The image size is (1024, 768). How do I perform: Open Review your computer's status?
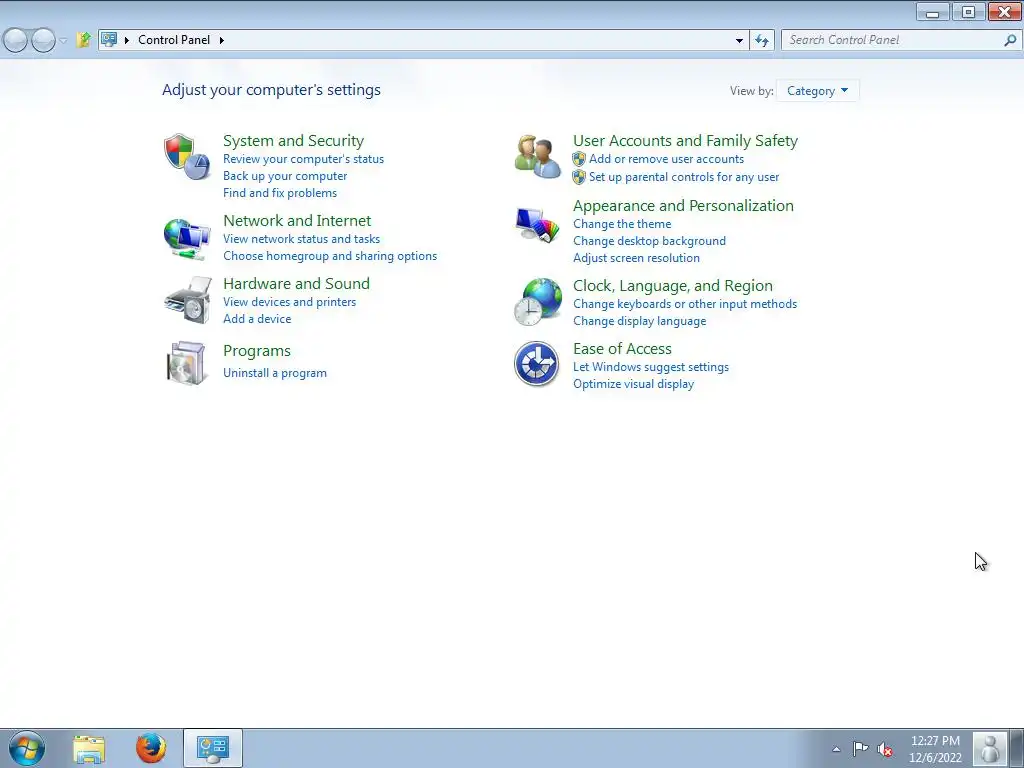[303, 159]
